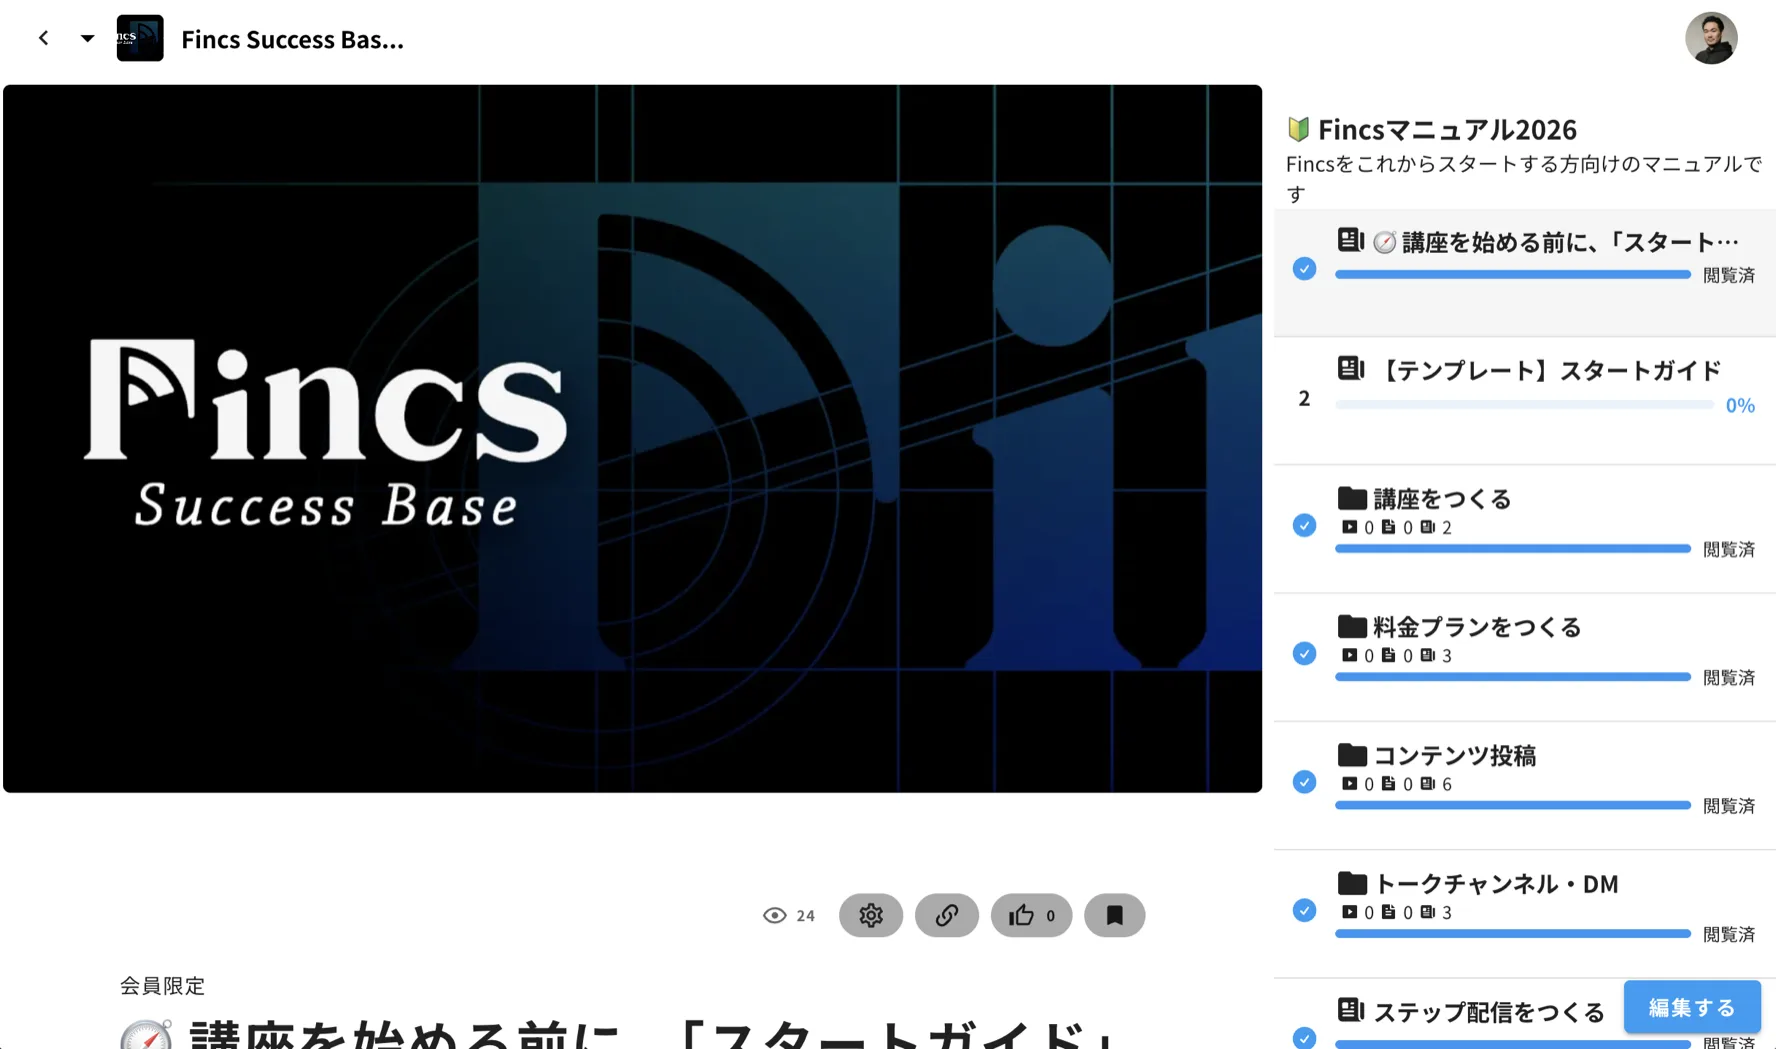Click the progress bar of 講座をつくる

(1512, 548)
